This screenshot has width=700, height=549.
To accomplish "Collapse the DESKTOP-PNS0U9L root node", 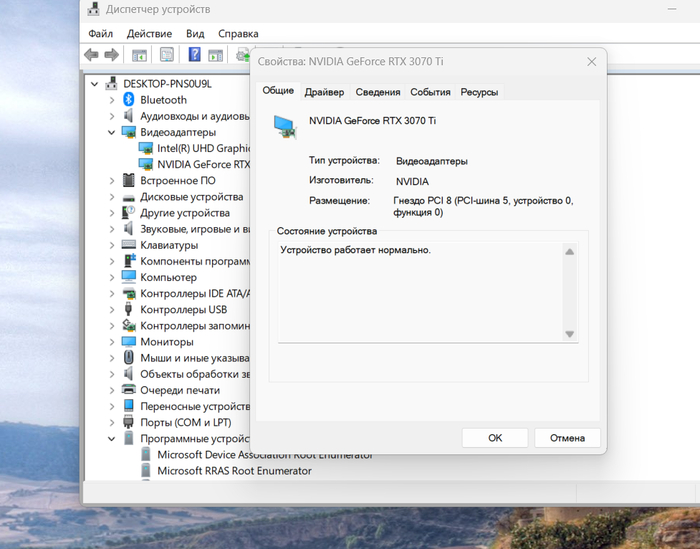I will coord(95,84).
